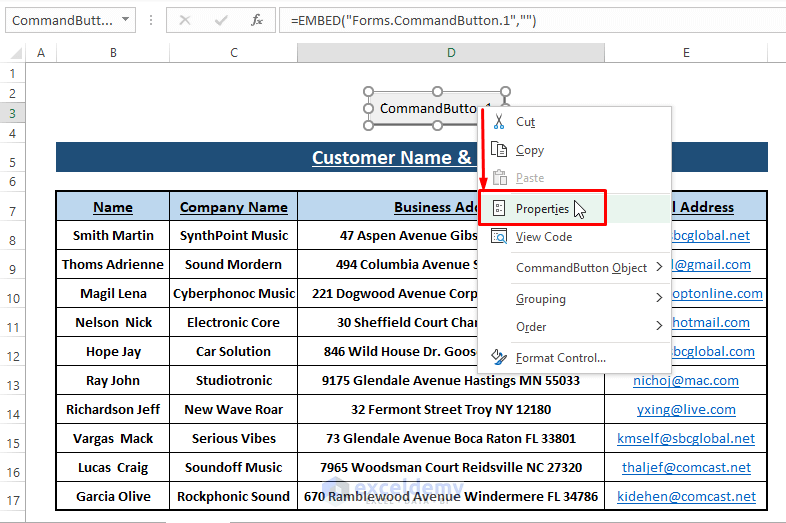The image size is (786, 523).
Task: Click the Format Control icon
Action: point(498,358)
